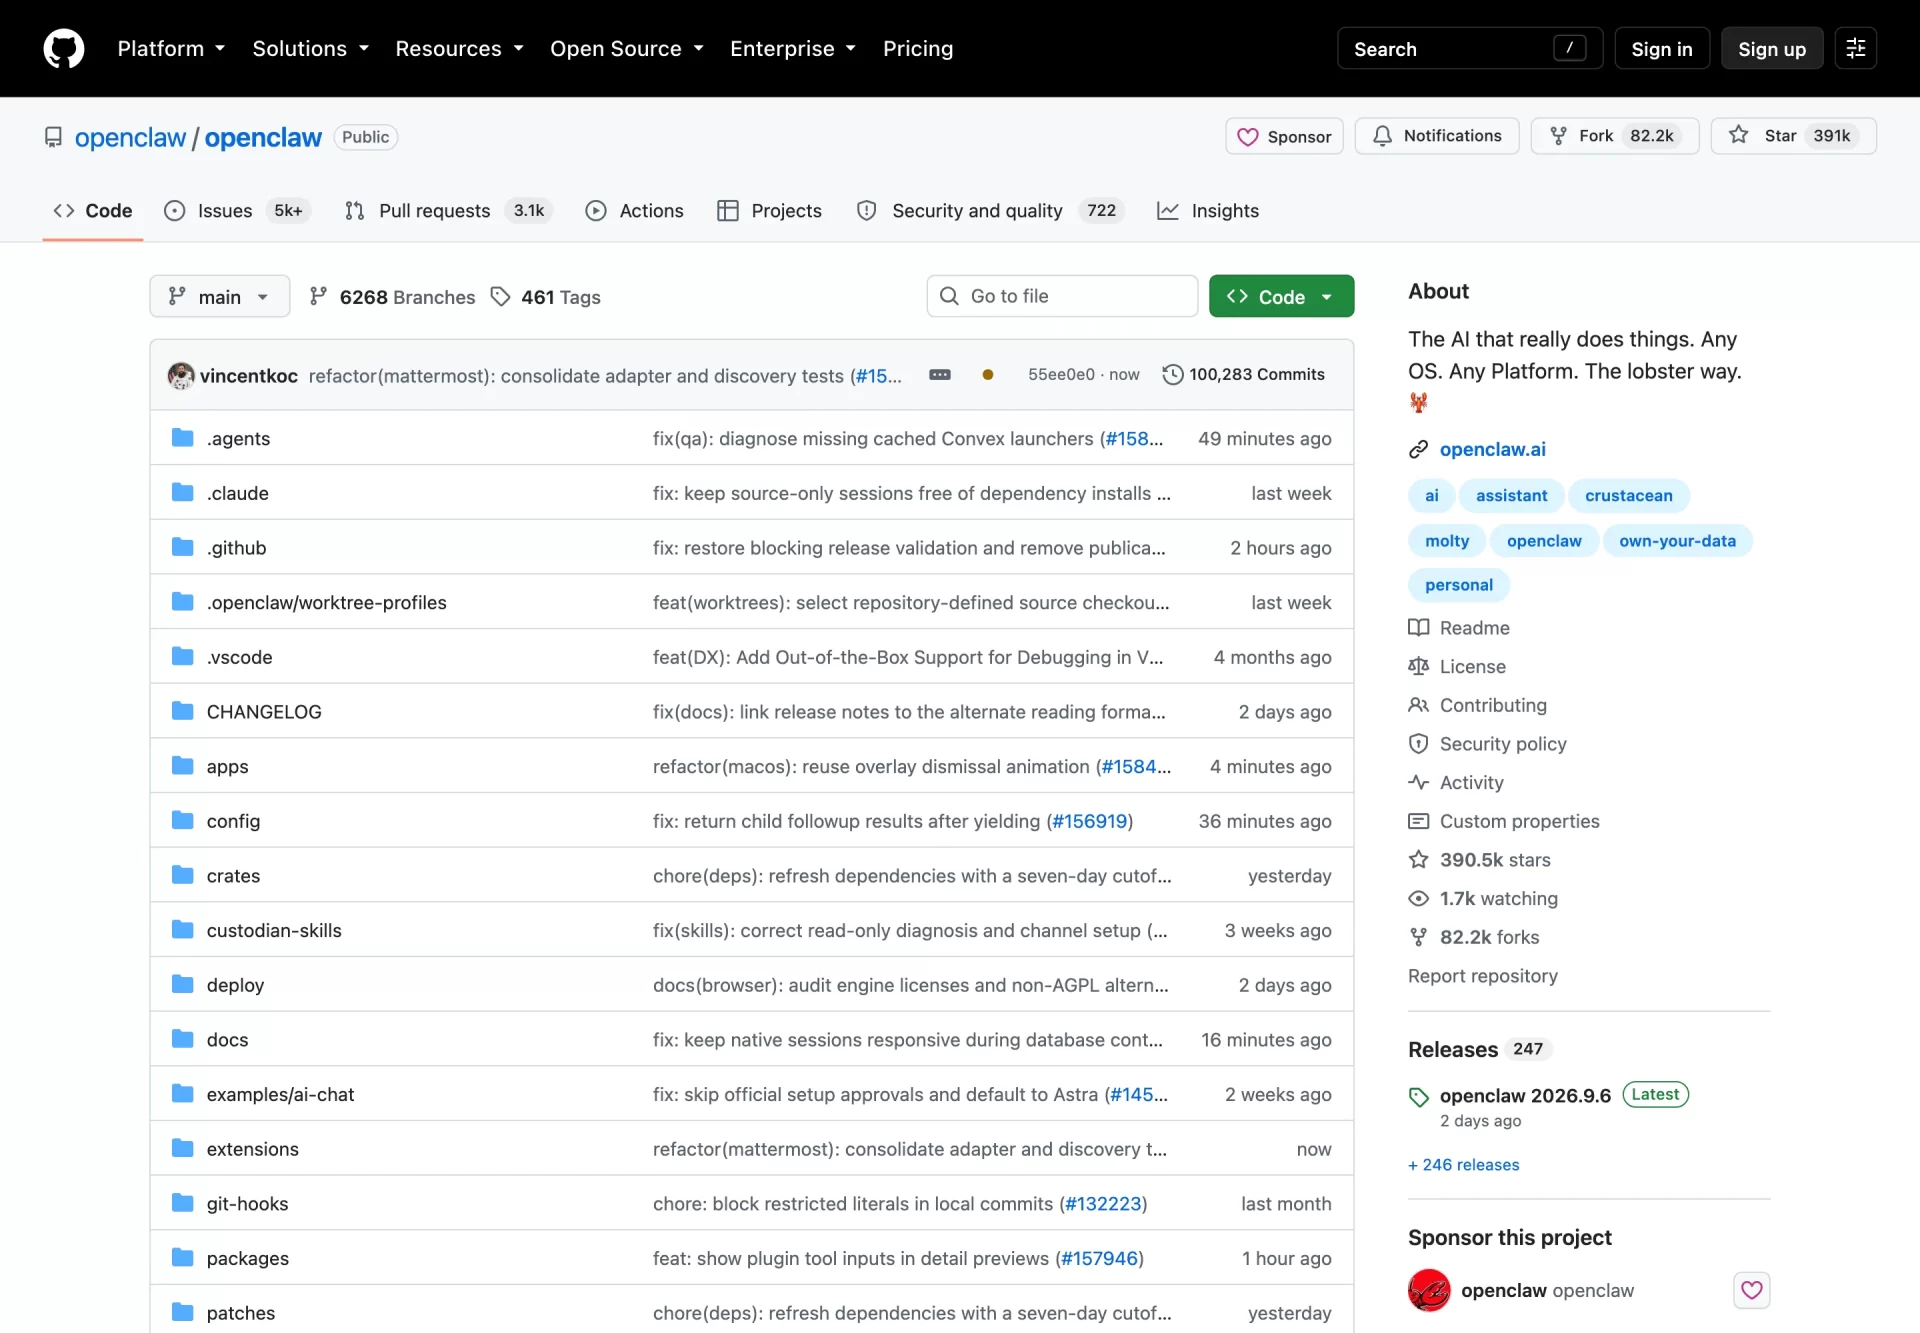Select the crustacean topic tag

tap(1628, 496)
